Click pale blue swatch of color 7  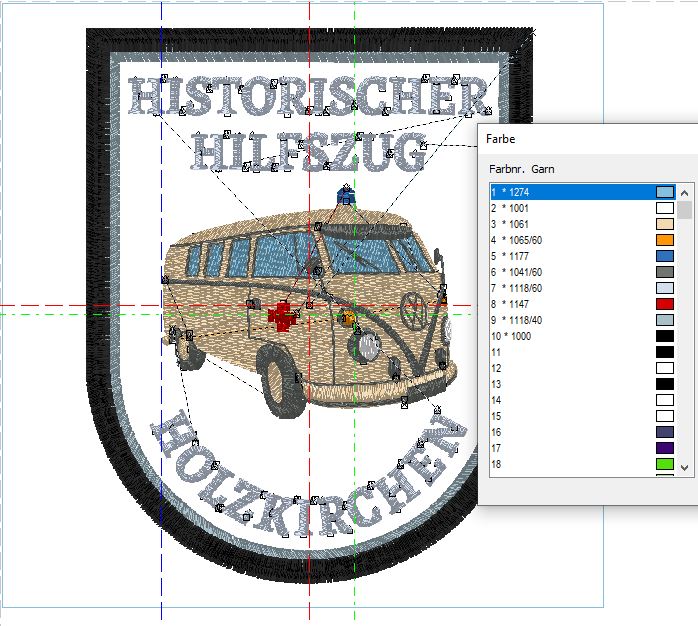(x=665, y=288)
